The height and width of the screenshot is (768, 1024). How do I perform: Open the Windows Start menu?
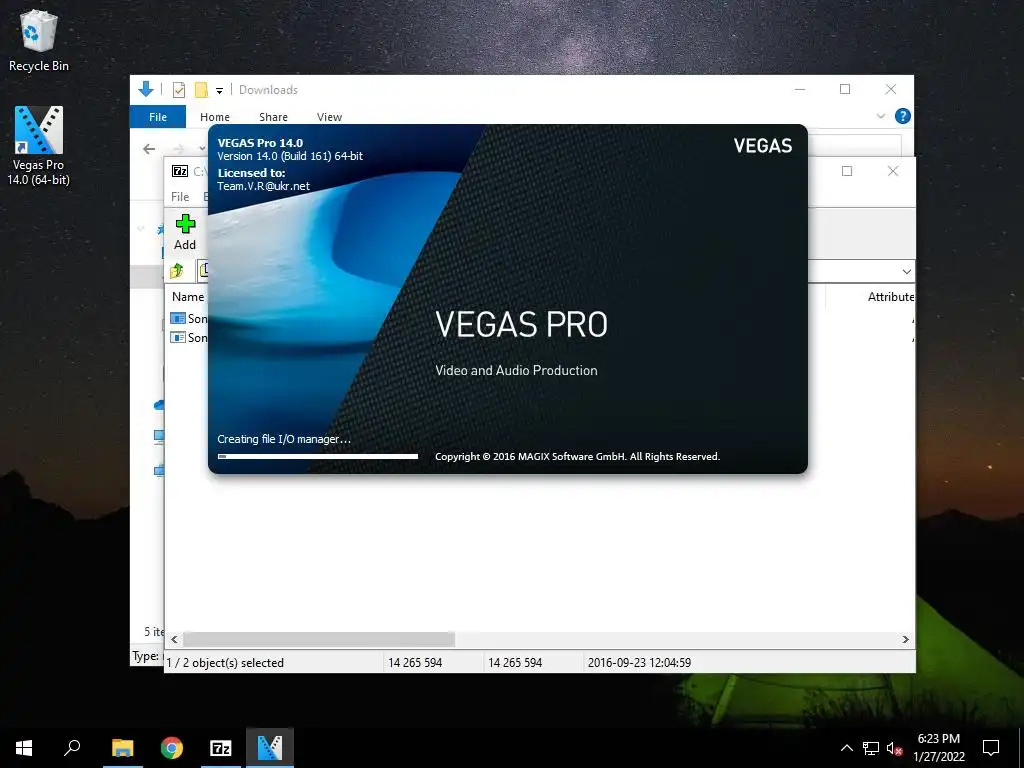24,748
